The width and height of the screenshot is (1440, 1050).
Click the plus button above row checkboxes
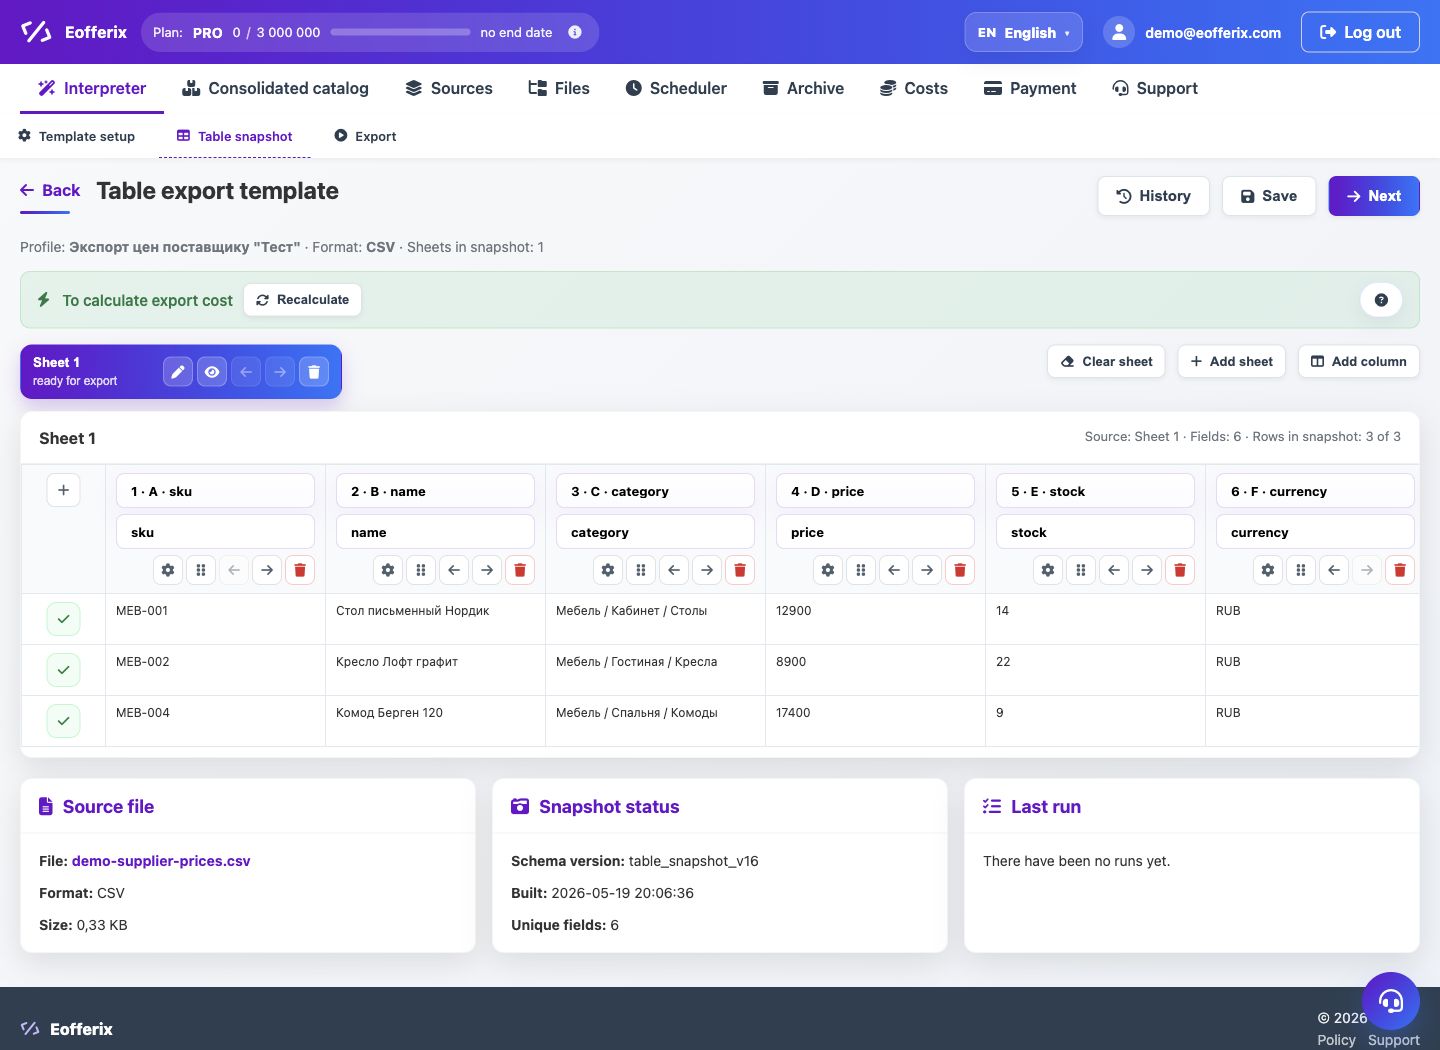(63, 490)
